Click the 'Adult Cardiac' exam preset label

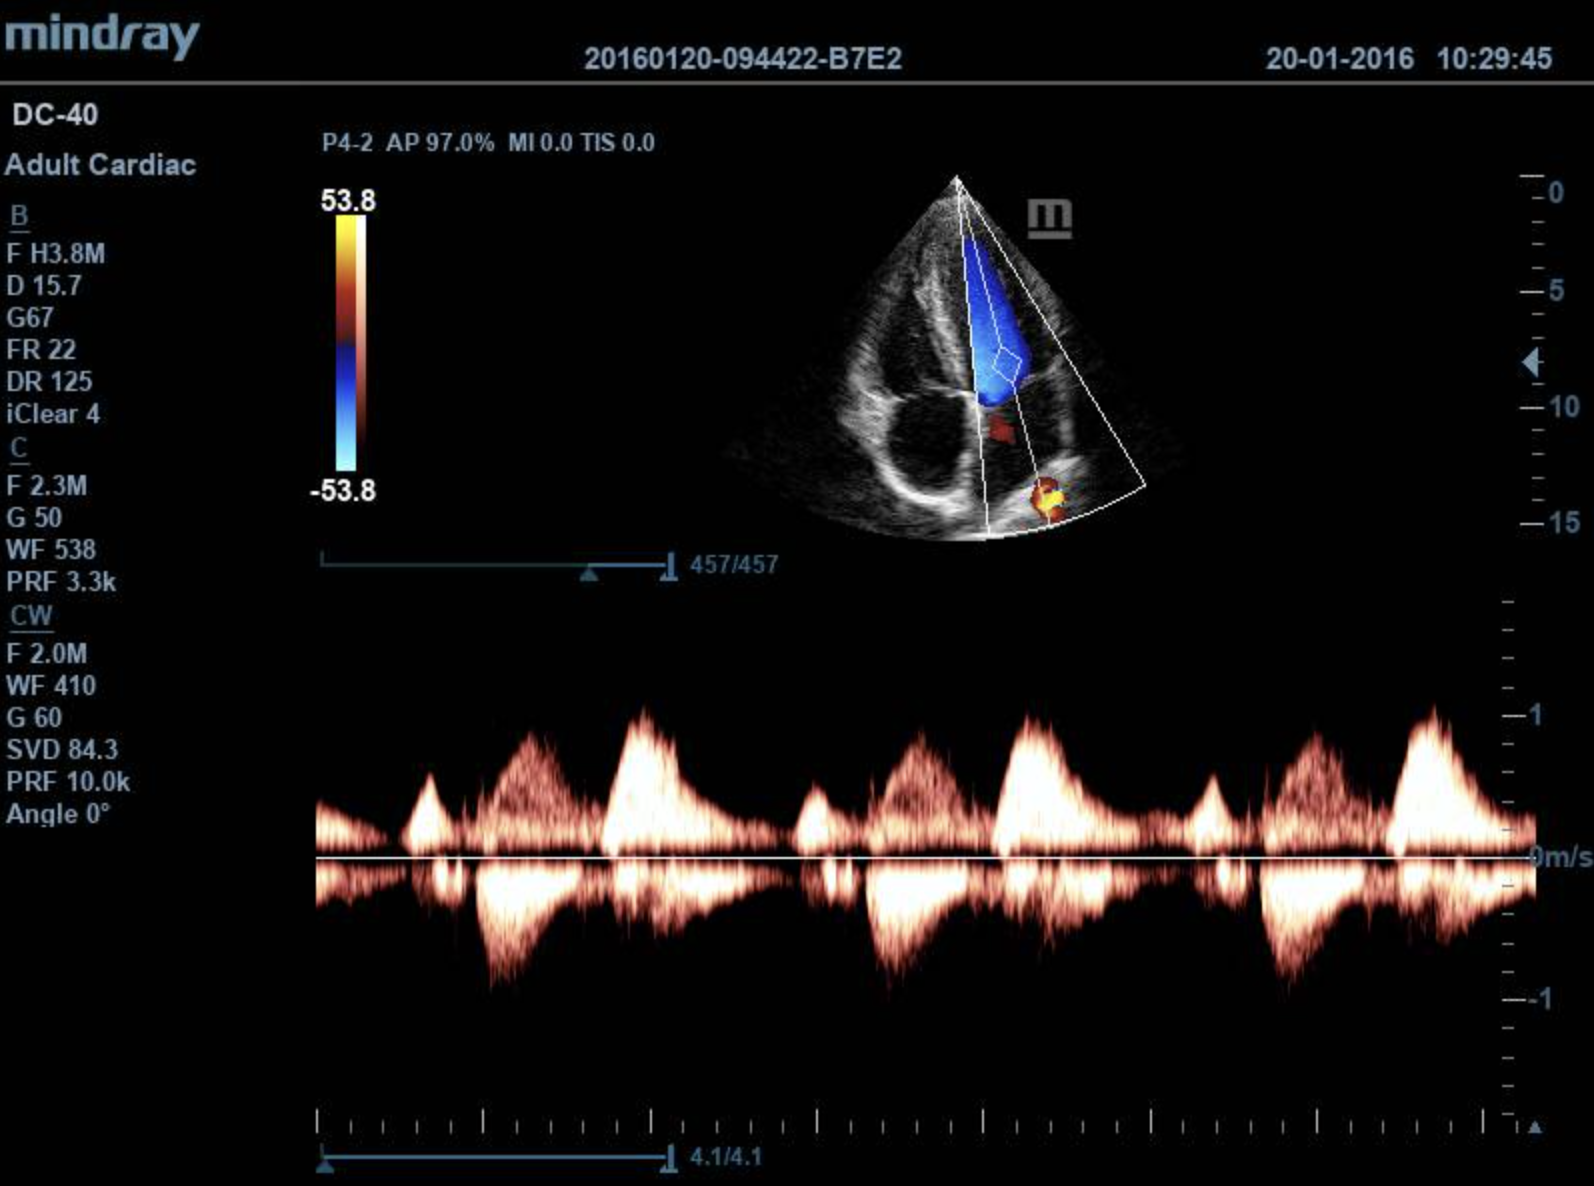[100, 165]
